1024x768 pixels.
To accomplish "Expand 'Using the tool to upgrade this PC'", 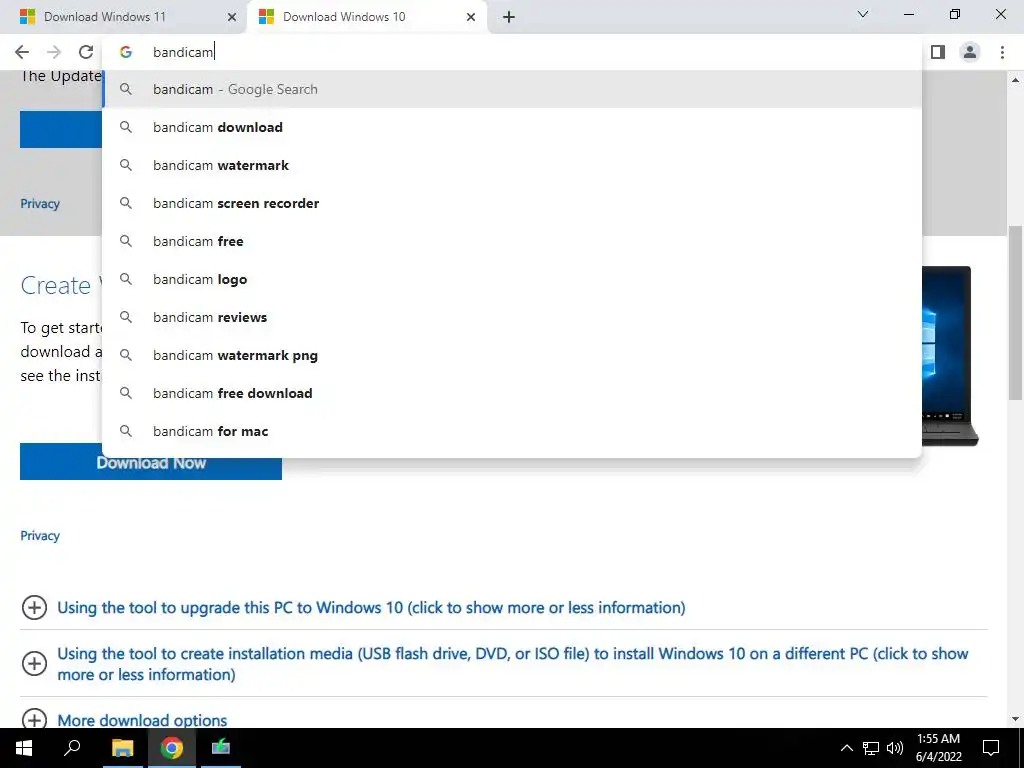I will click(371, 607).
